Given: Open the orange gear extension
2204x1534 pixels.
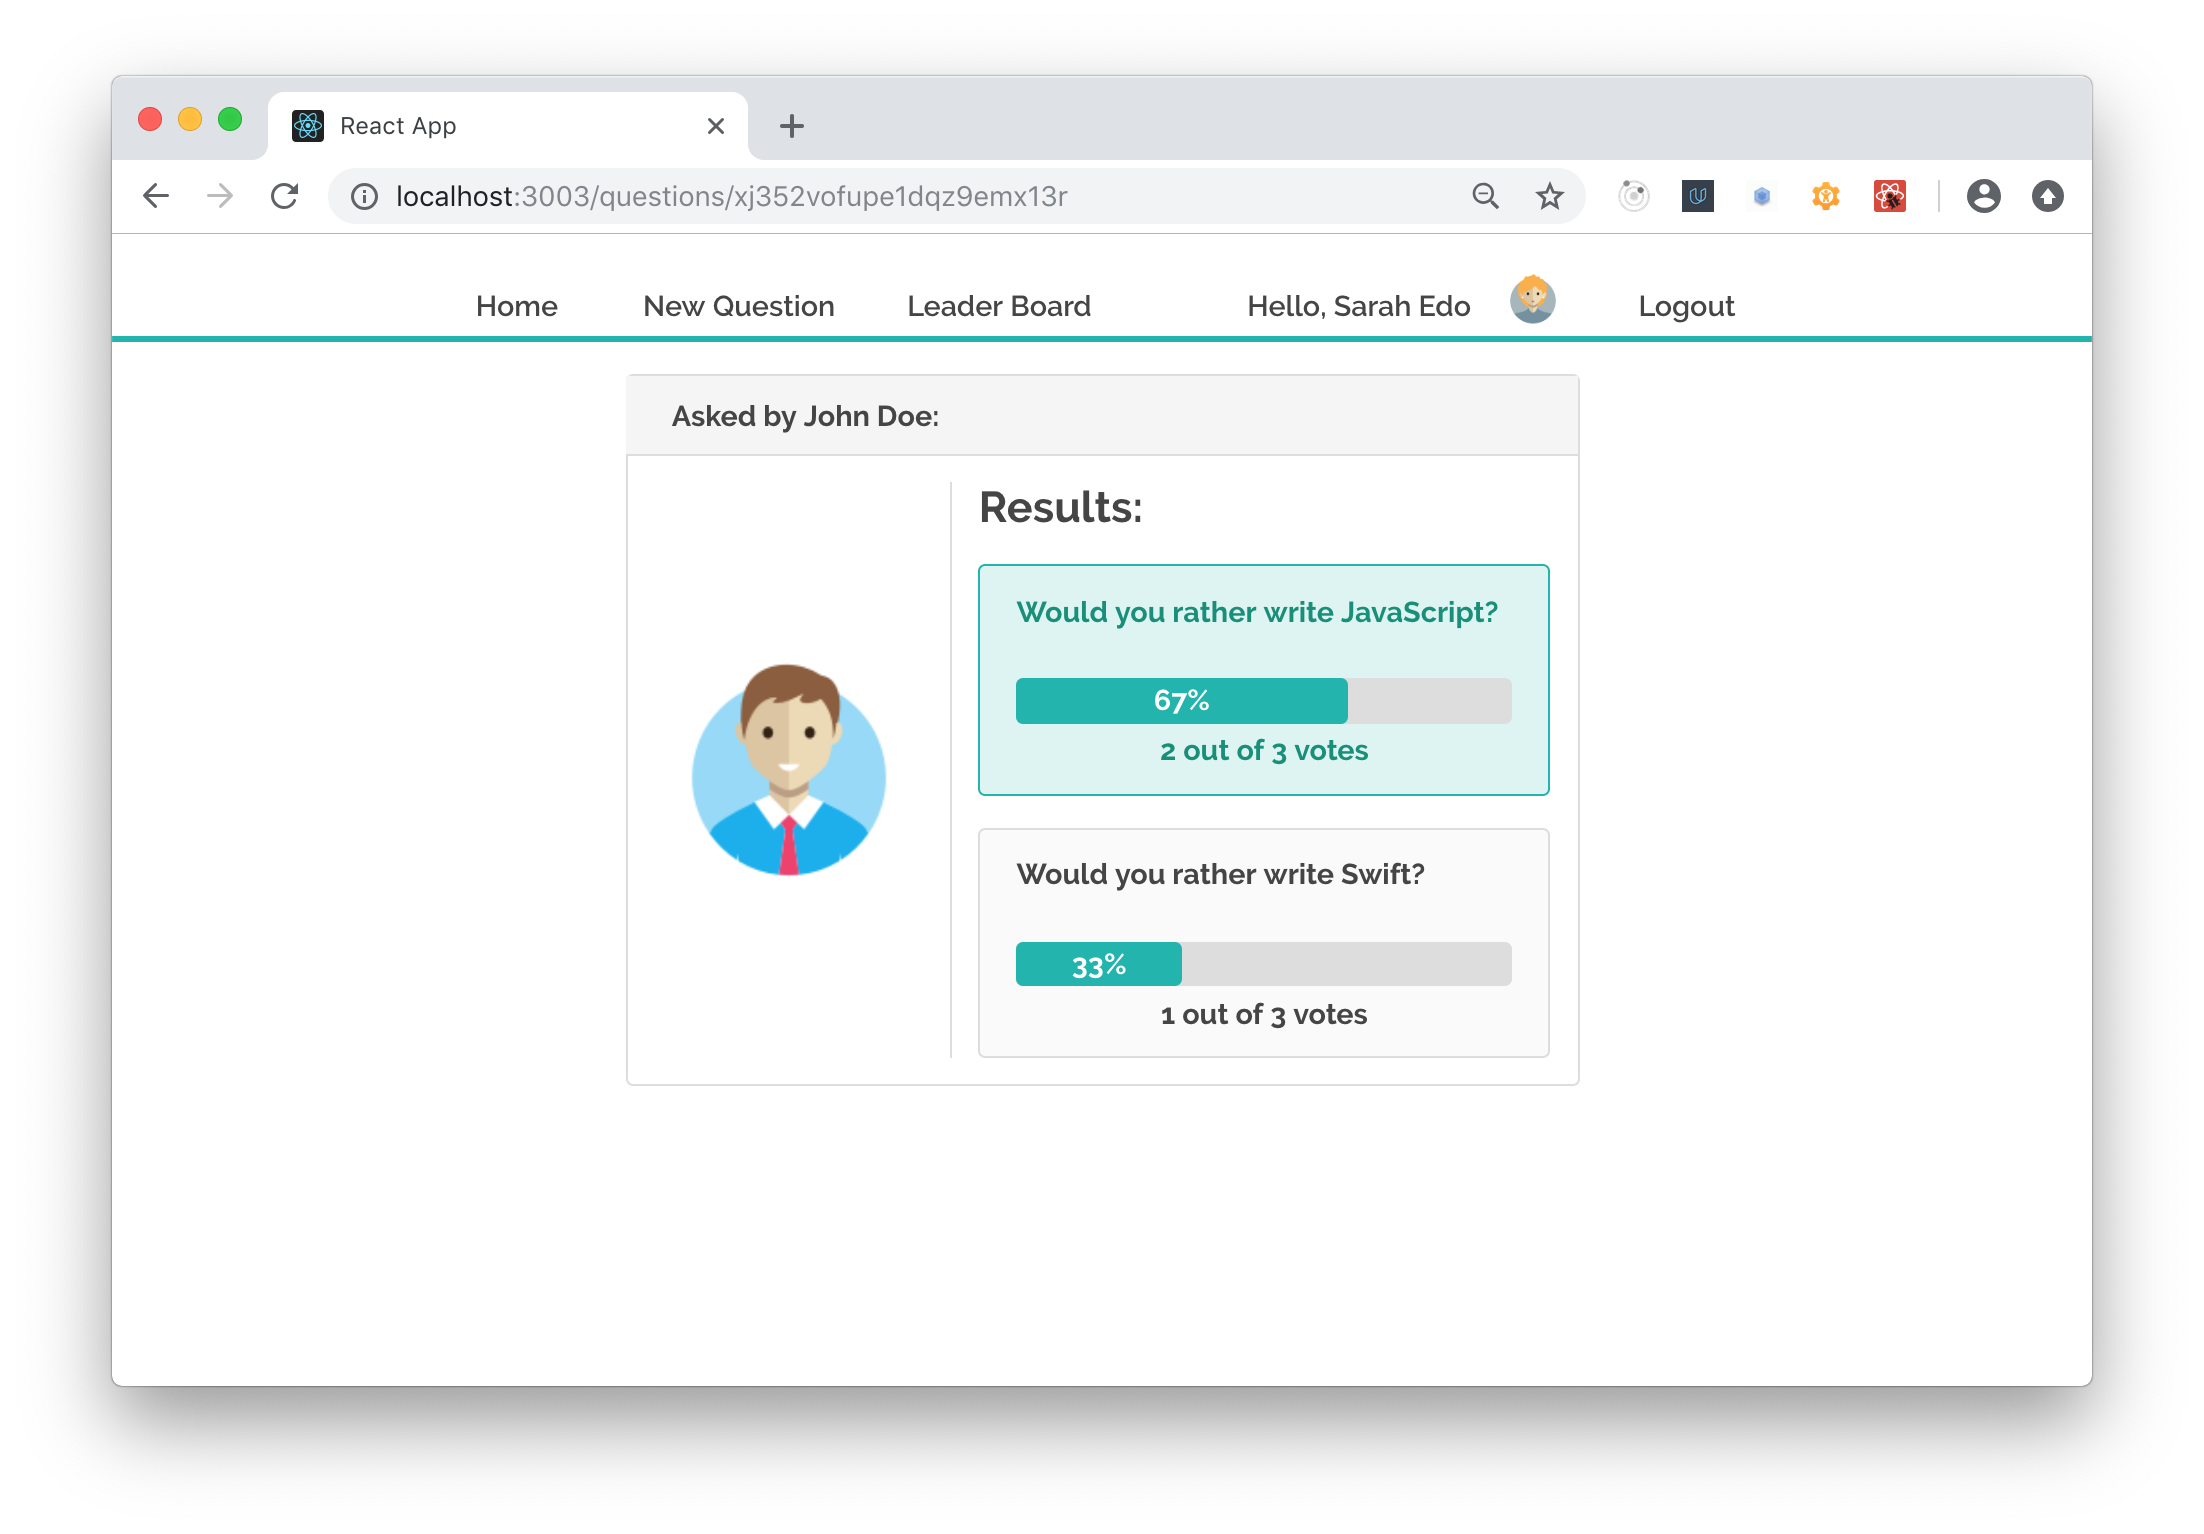Looking at the screenshot, I should [1824, 196].
